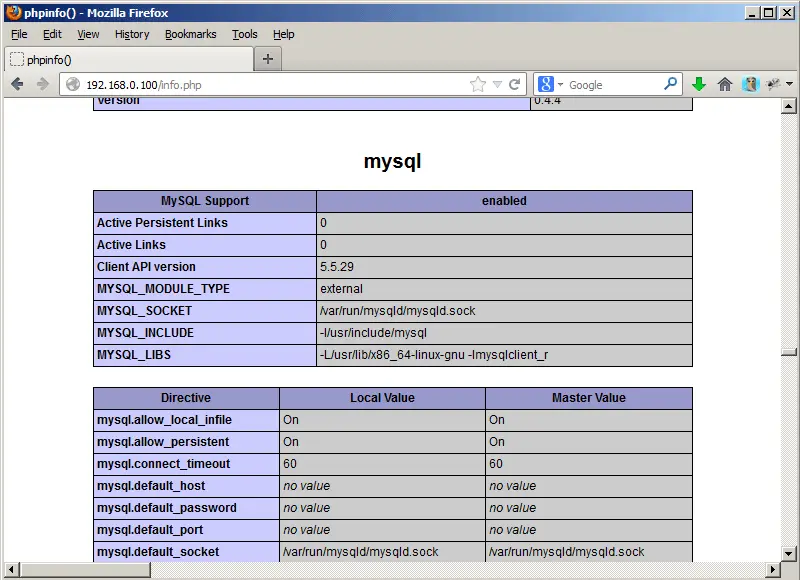Maximize the Firefox window
The width and height of the screenshot is (800, 580).
coord(769,13)
